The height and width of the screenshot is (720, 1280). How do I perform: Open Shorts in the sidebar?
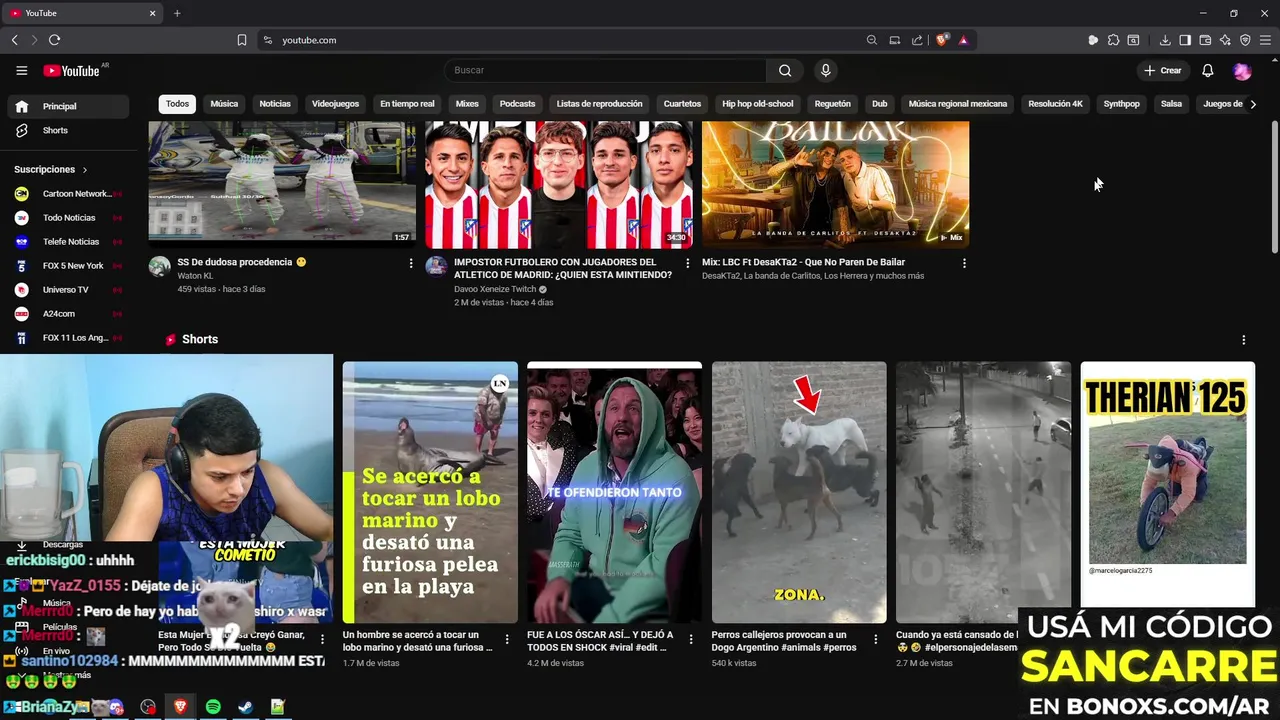coord(68,130)
